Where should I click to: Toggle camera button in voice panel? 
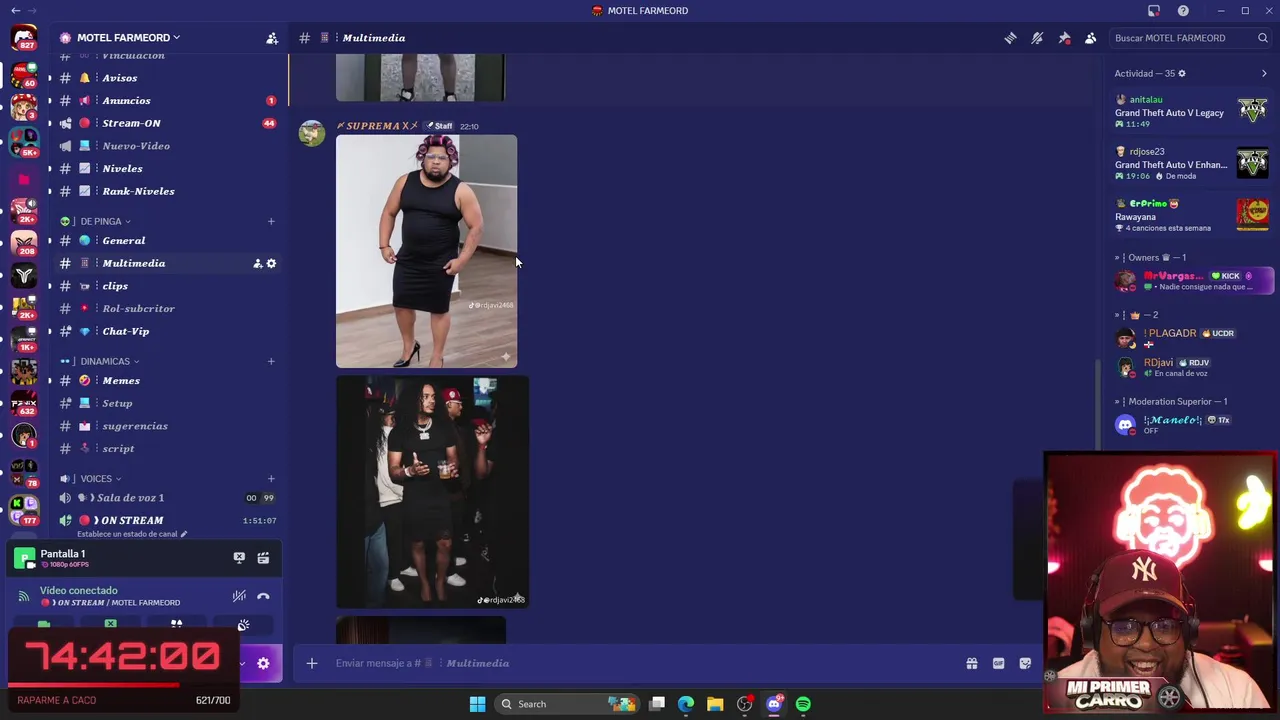tap(44, 625)
